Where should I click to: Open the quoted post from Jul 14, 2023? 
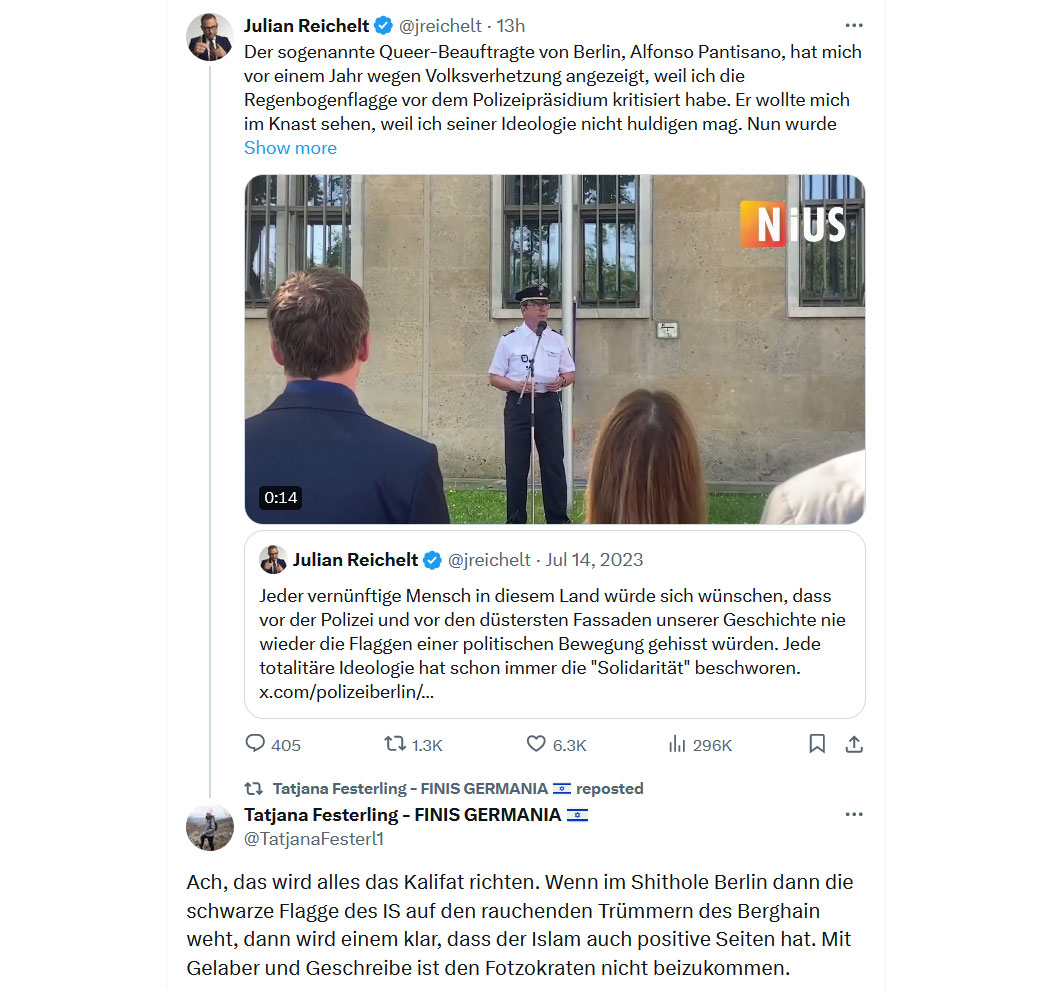(x=554, y=624)
